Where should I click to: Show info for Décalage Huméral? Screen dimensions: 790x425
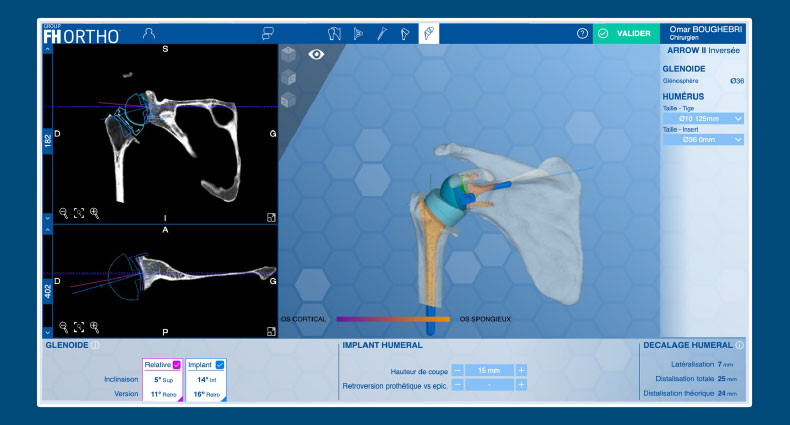point(740,345)
